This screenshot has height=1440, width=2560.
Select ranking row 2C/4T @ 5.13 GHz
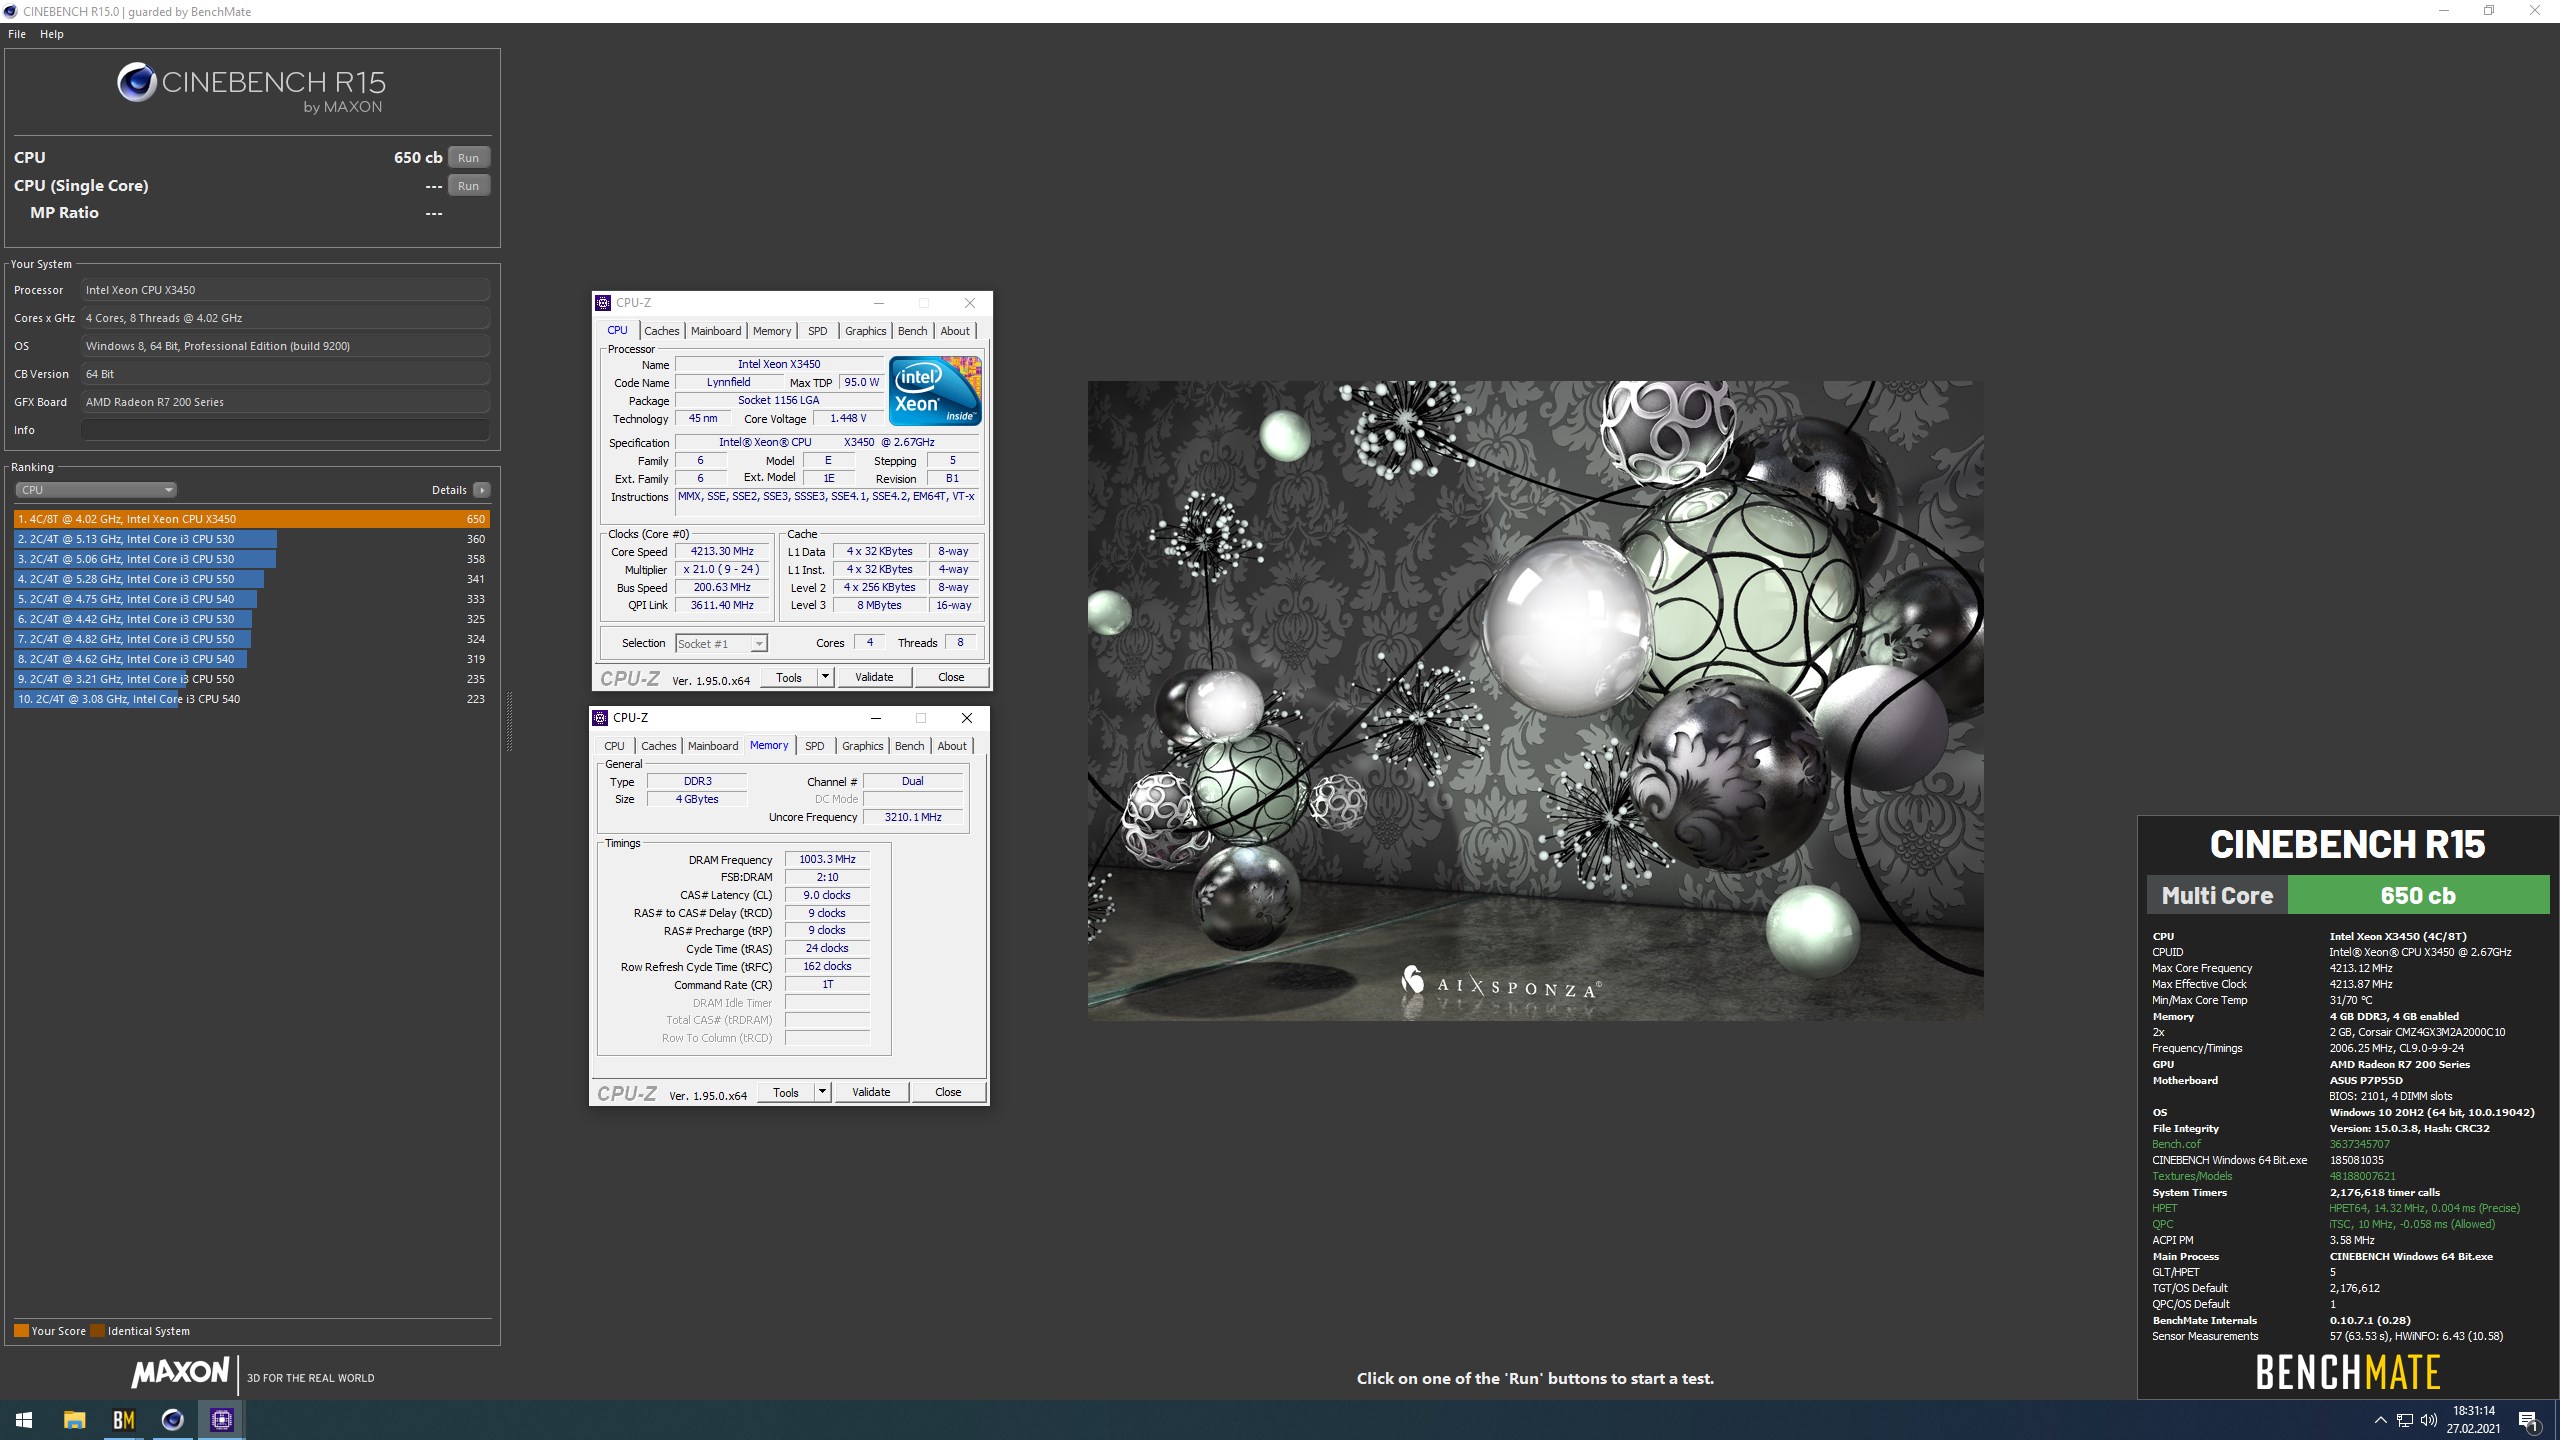(252, 539)
